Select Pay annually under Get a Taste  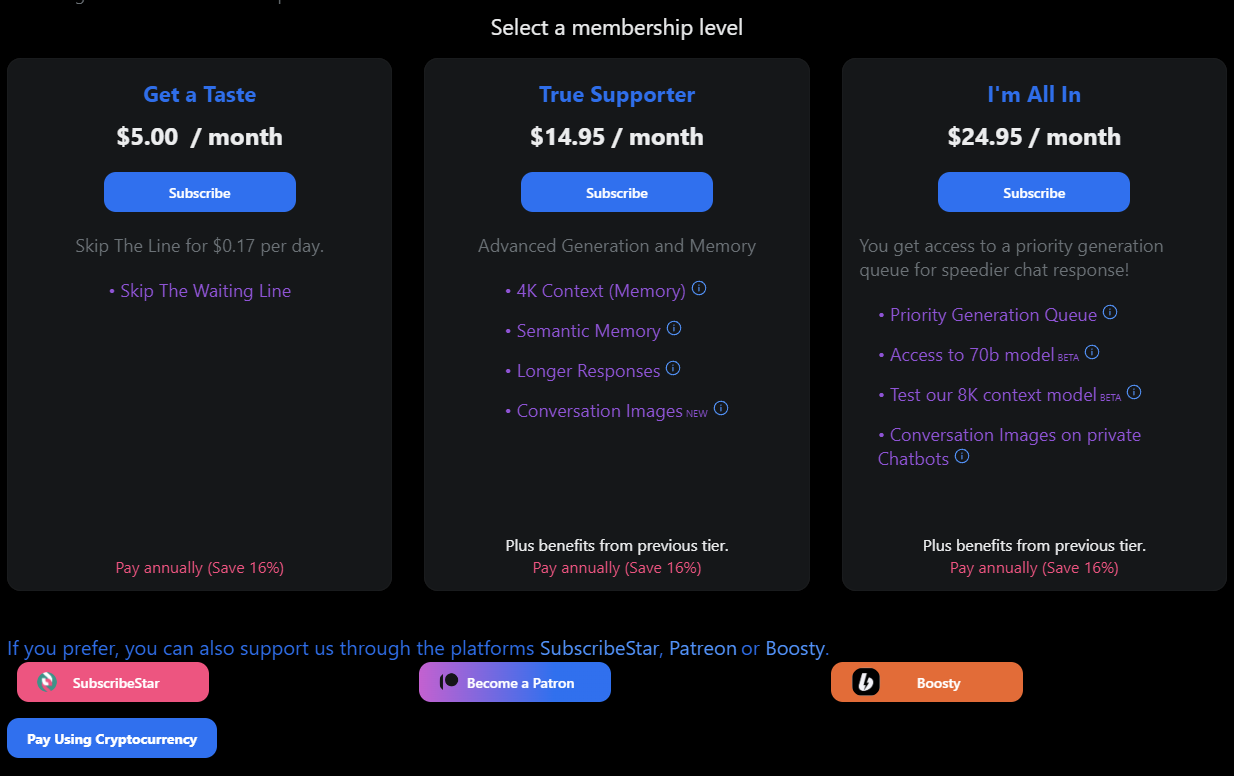(199, 567)
